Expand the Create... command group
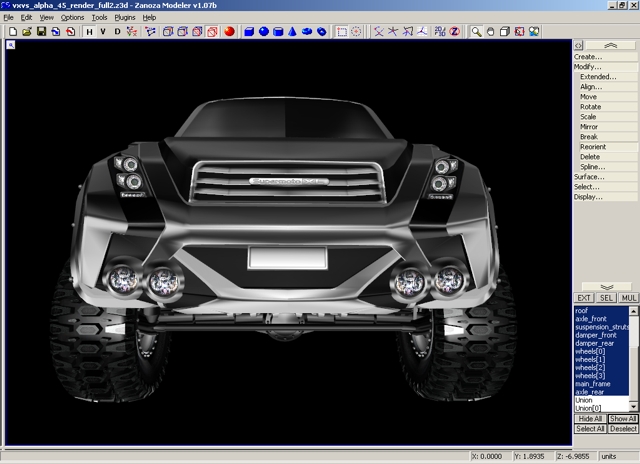Viewport: 640px width, 464px height. point(588,57)
